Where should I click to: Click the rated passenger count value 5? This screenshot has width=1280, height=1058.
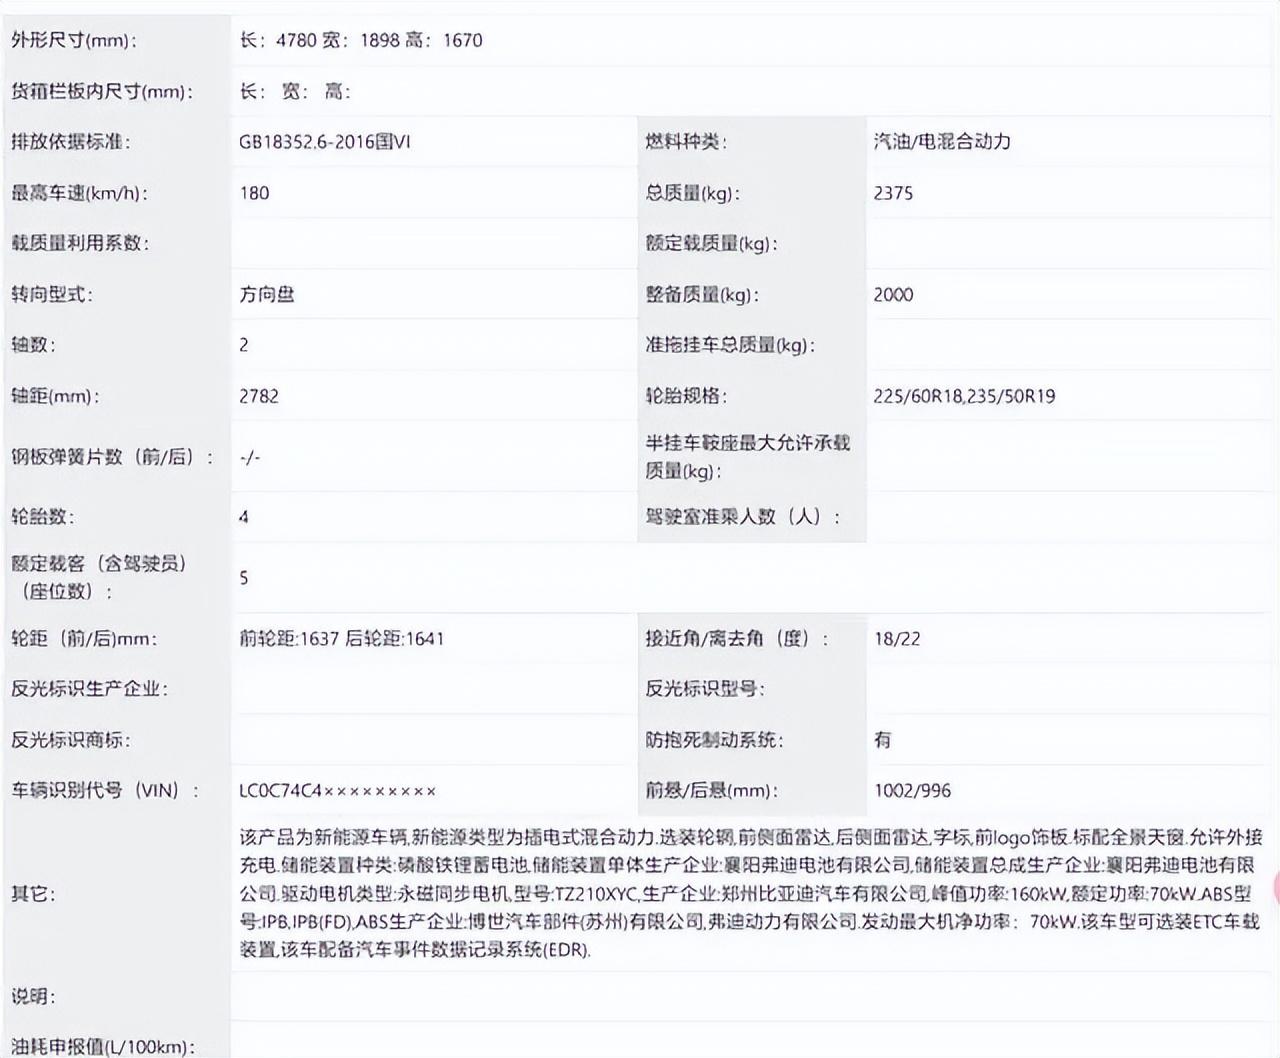tap(244, 578)
